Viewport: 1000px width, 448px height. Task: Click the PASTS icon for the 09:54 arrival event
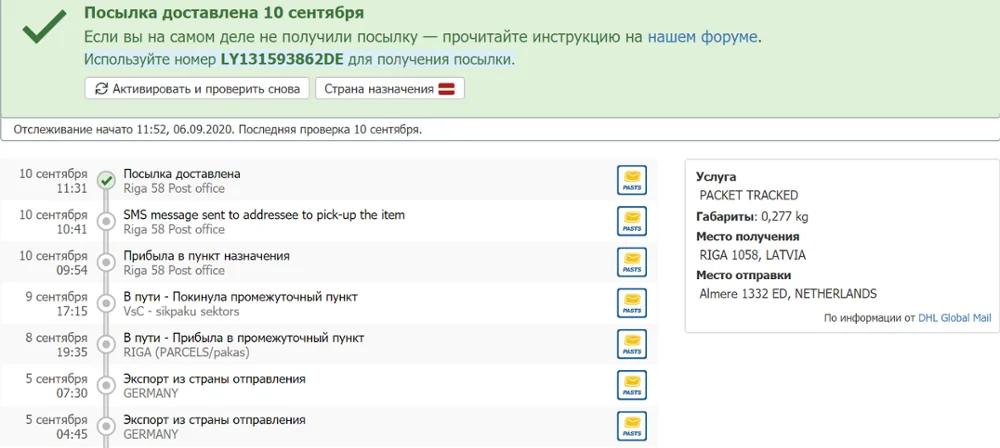[632, 262]
